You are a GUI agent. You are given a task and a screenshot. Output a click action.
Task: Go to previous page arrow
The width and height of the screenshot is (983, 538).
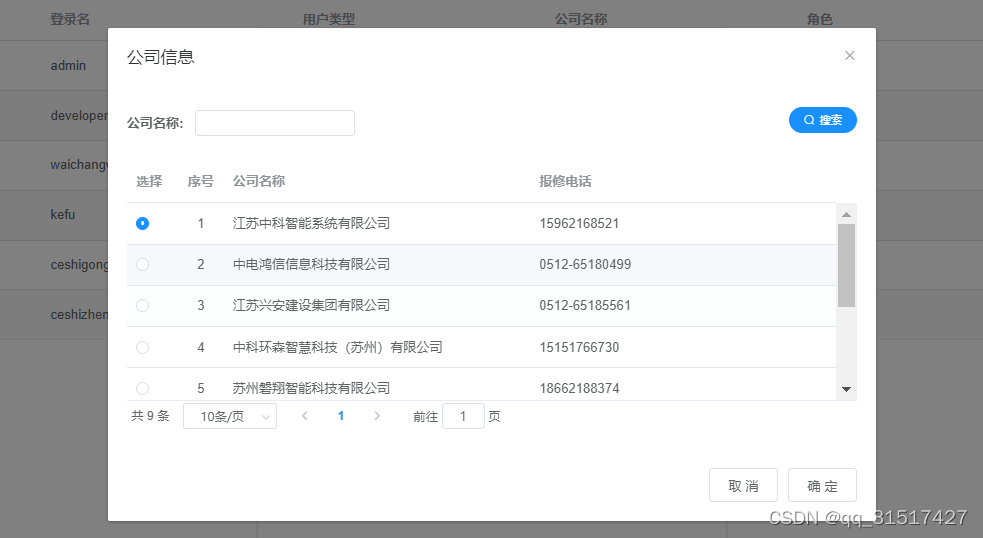point(305,416)
